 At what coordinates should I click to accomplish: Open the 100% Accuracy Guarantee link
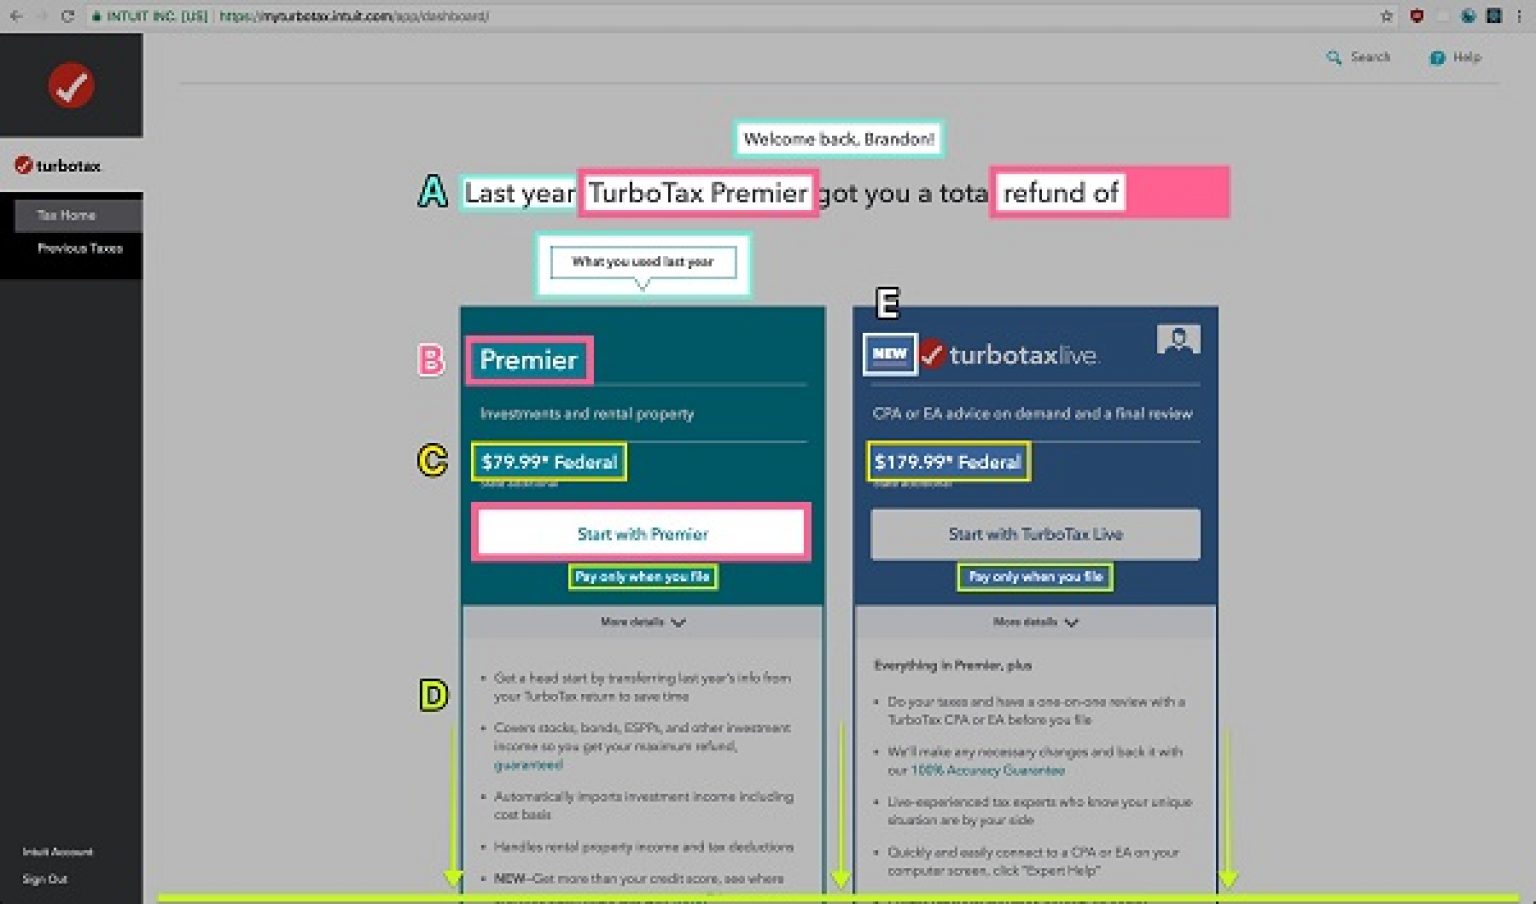click(988, 770)
